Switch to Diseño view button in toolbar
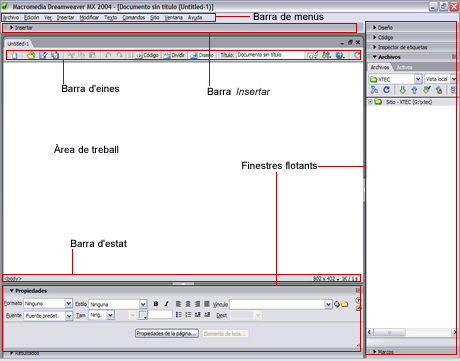 coord(202,55)
